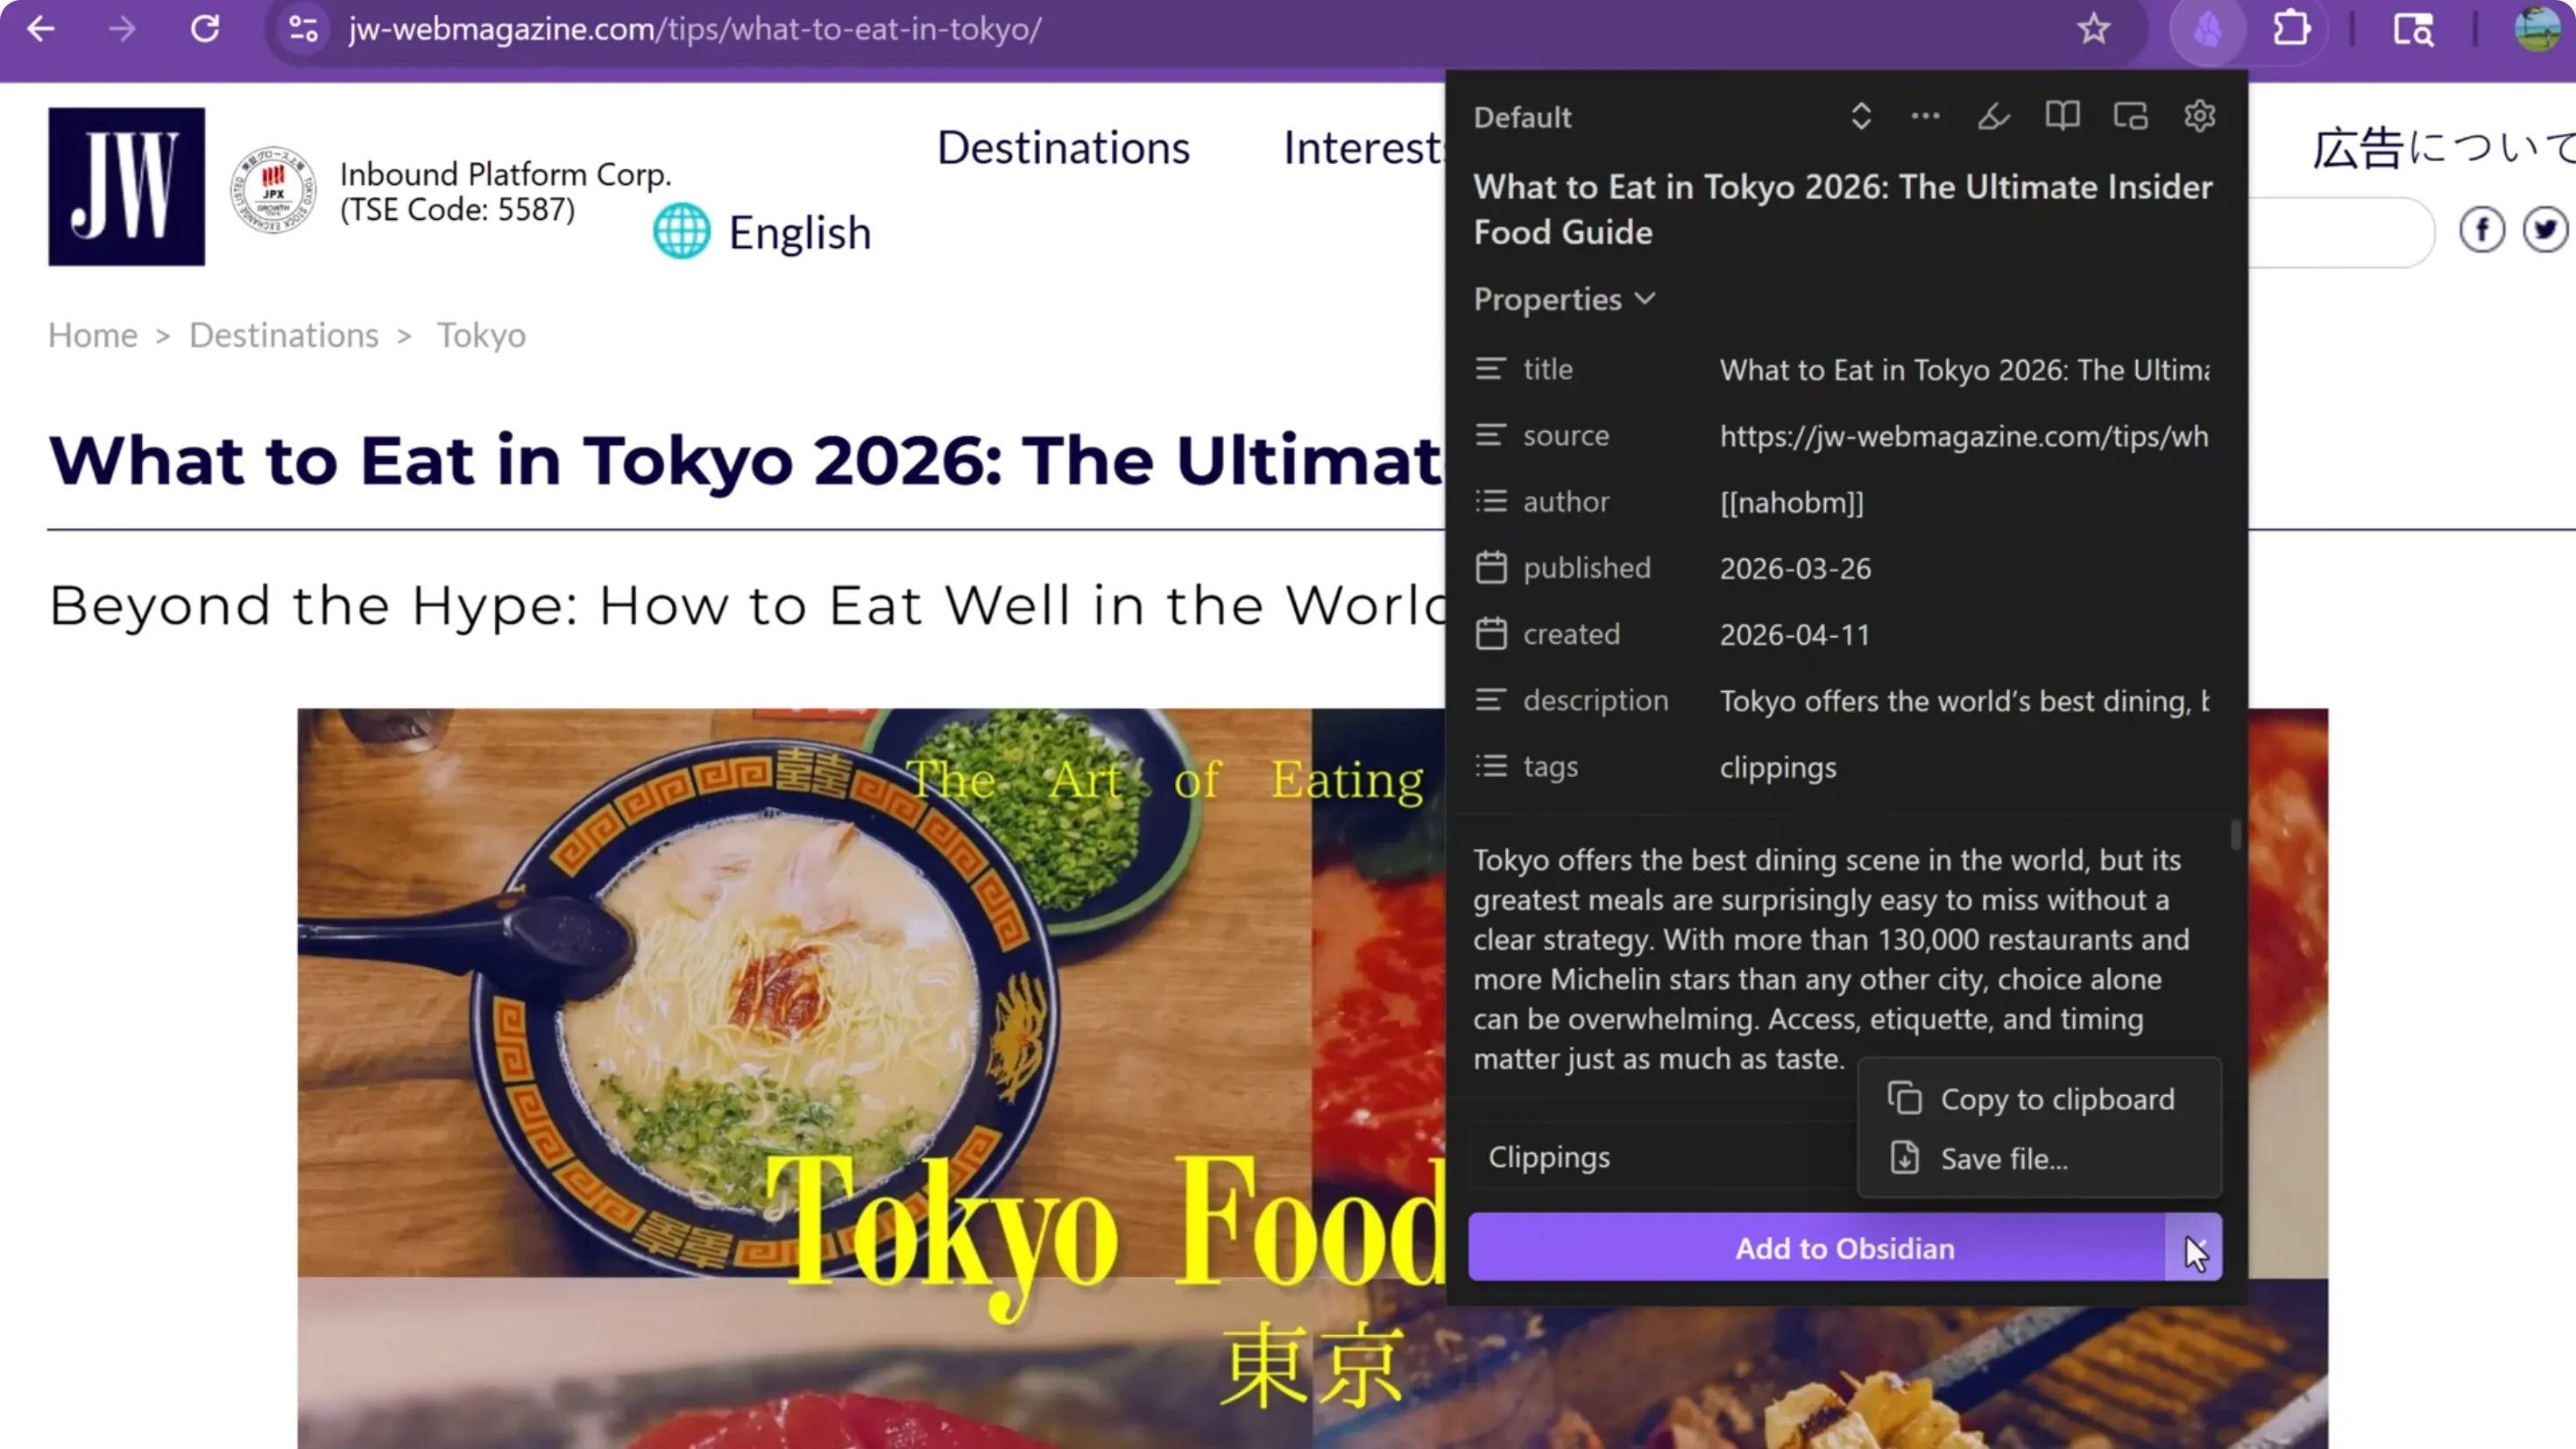The height and width of the screenshot is (1449, 2576).
Task: Share on Twitter icon
Action: click(2545, 231)
